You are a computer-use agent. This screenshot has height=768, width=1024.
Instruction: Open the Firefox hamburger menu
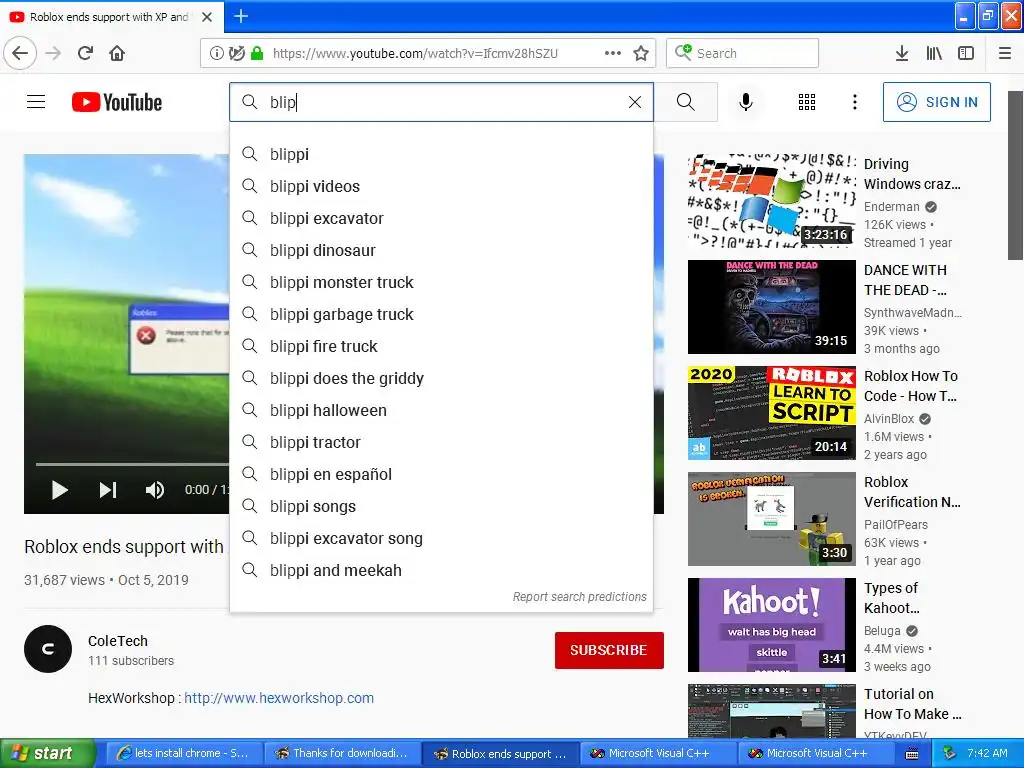tap(1005, 53)
